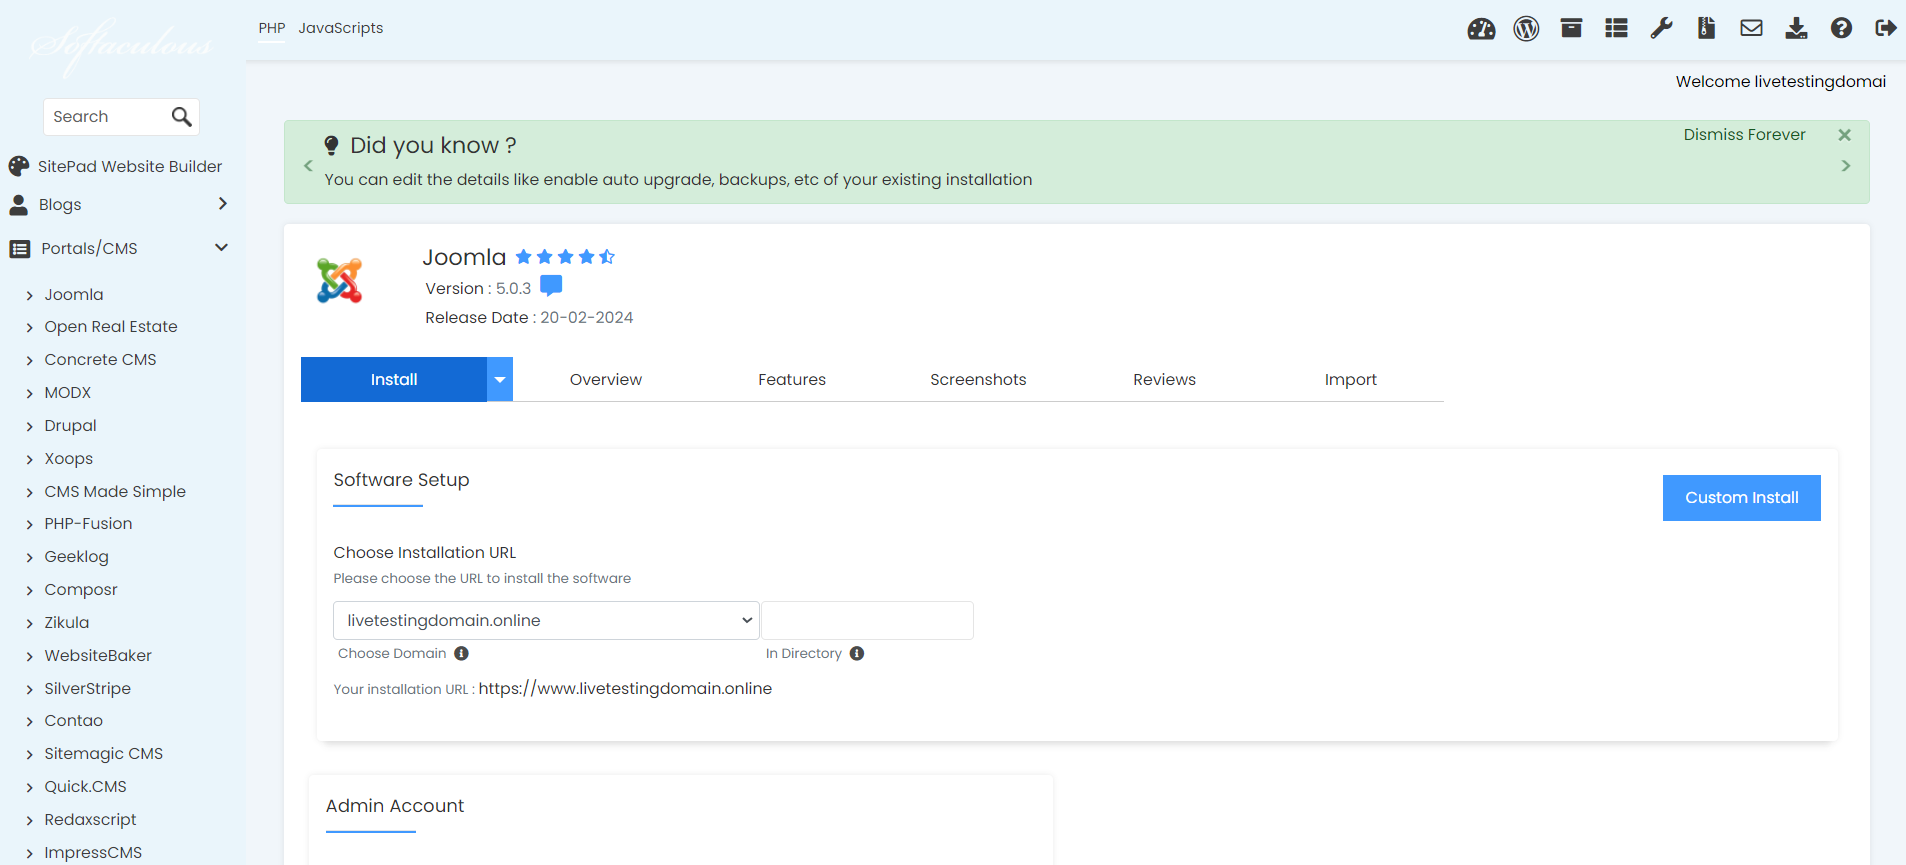Select Quick.CMS in sidebar
The image size is (1906, 865).
click(85, 787)
